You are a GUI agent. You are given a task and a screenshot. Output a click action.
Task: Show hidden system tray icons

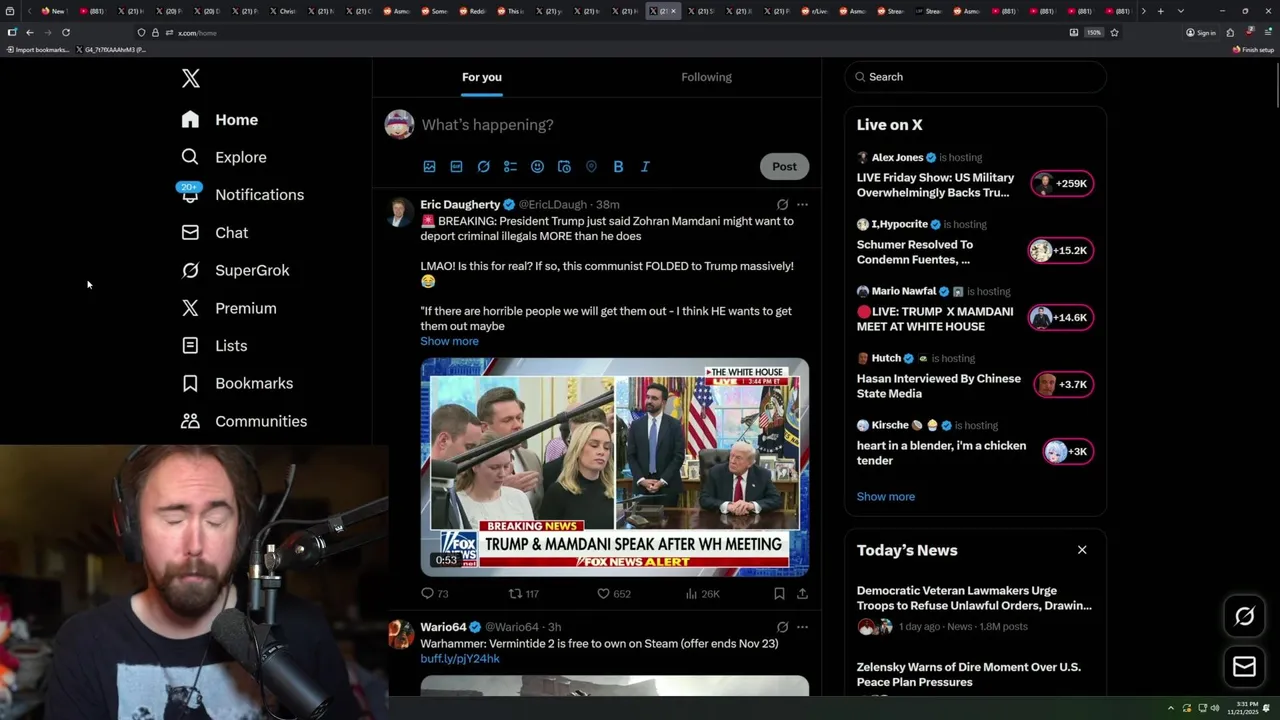point(1171,708)
